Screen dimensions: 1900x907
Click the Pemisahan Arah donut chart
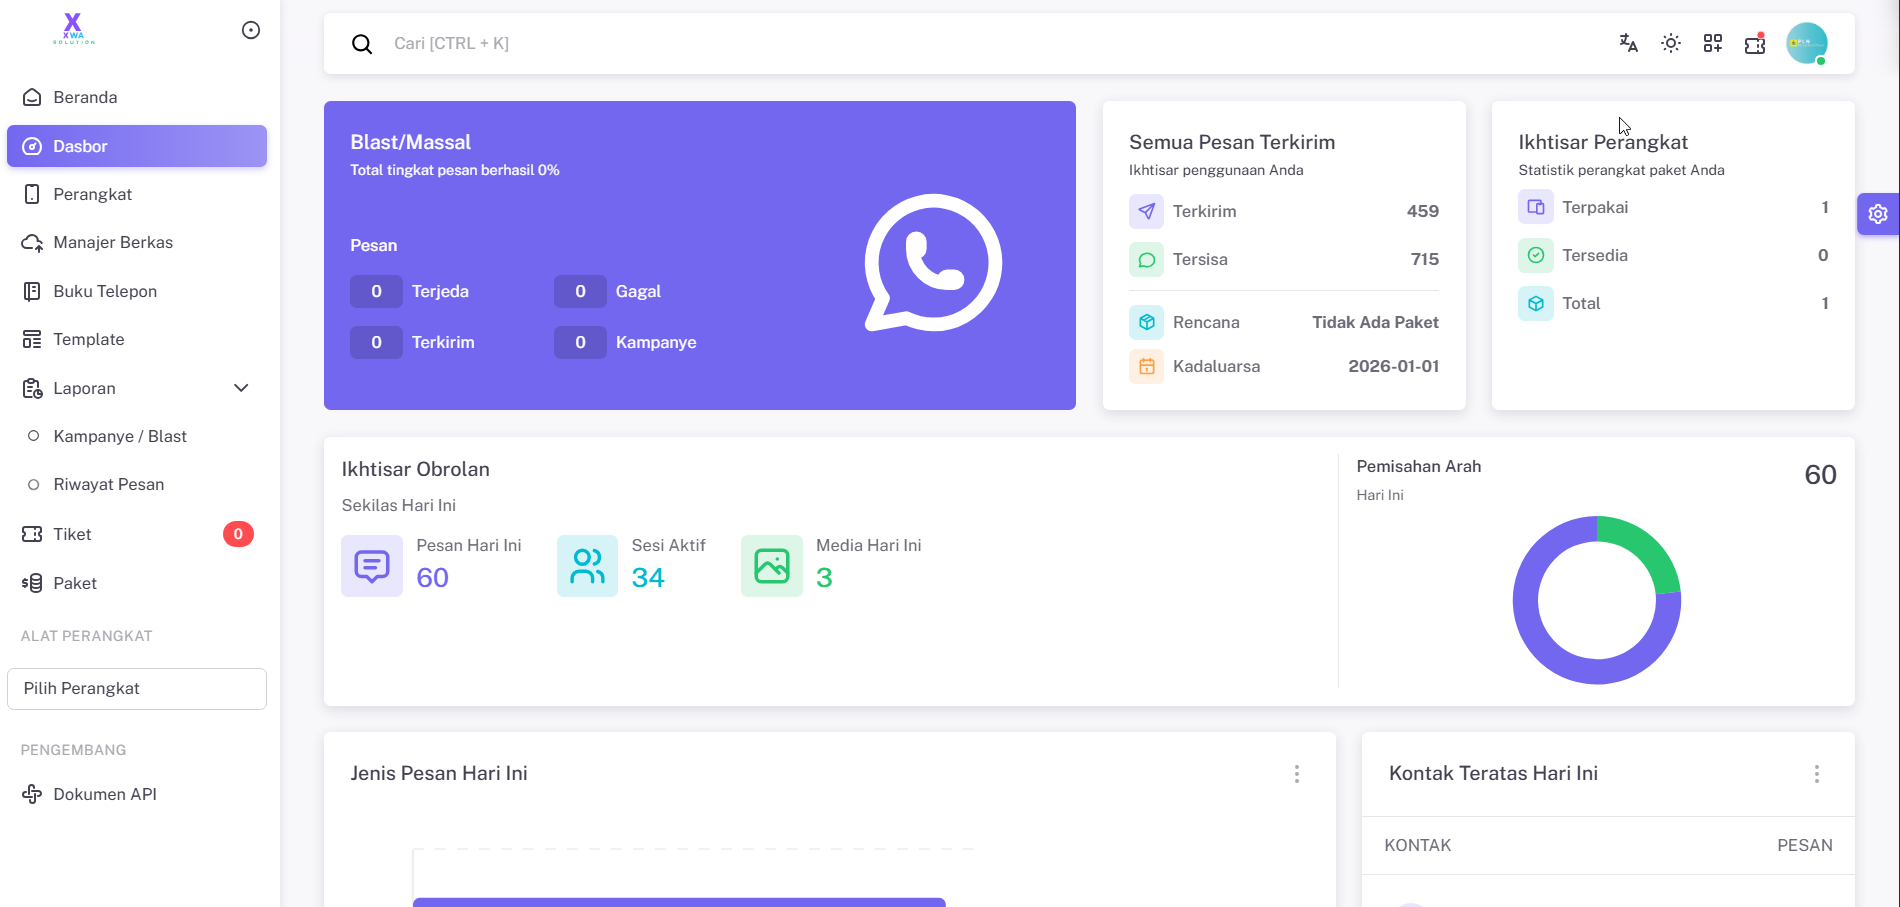pos(1597,600)
